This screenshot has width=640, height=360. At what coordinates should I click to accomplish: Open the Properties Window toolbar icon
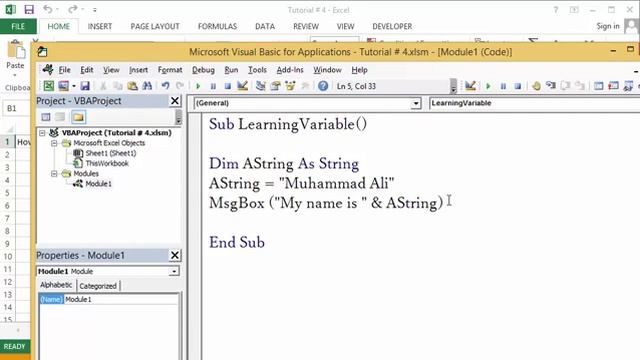click(x=276, y=86)
